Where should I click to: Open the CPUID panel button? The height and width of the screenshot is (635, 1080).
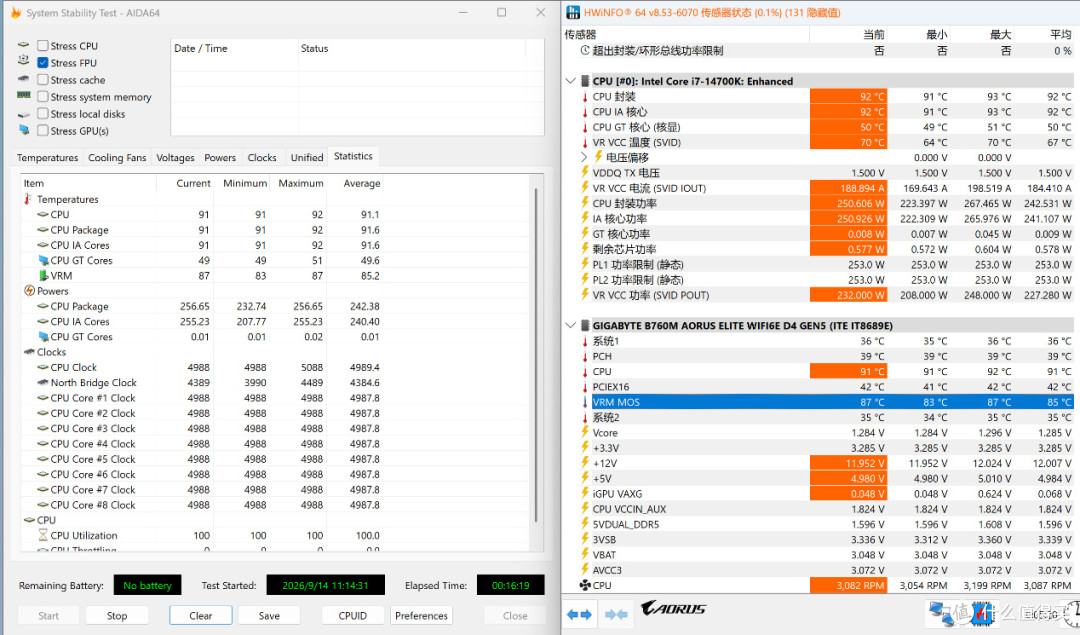tap(353, 616)
